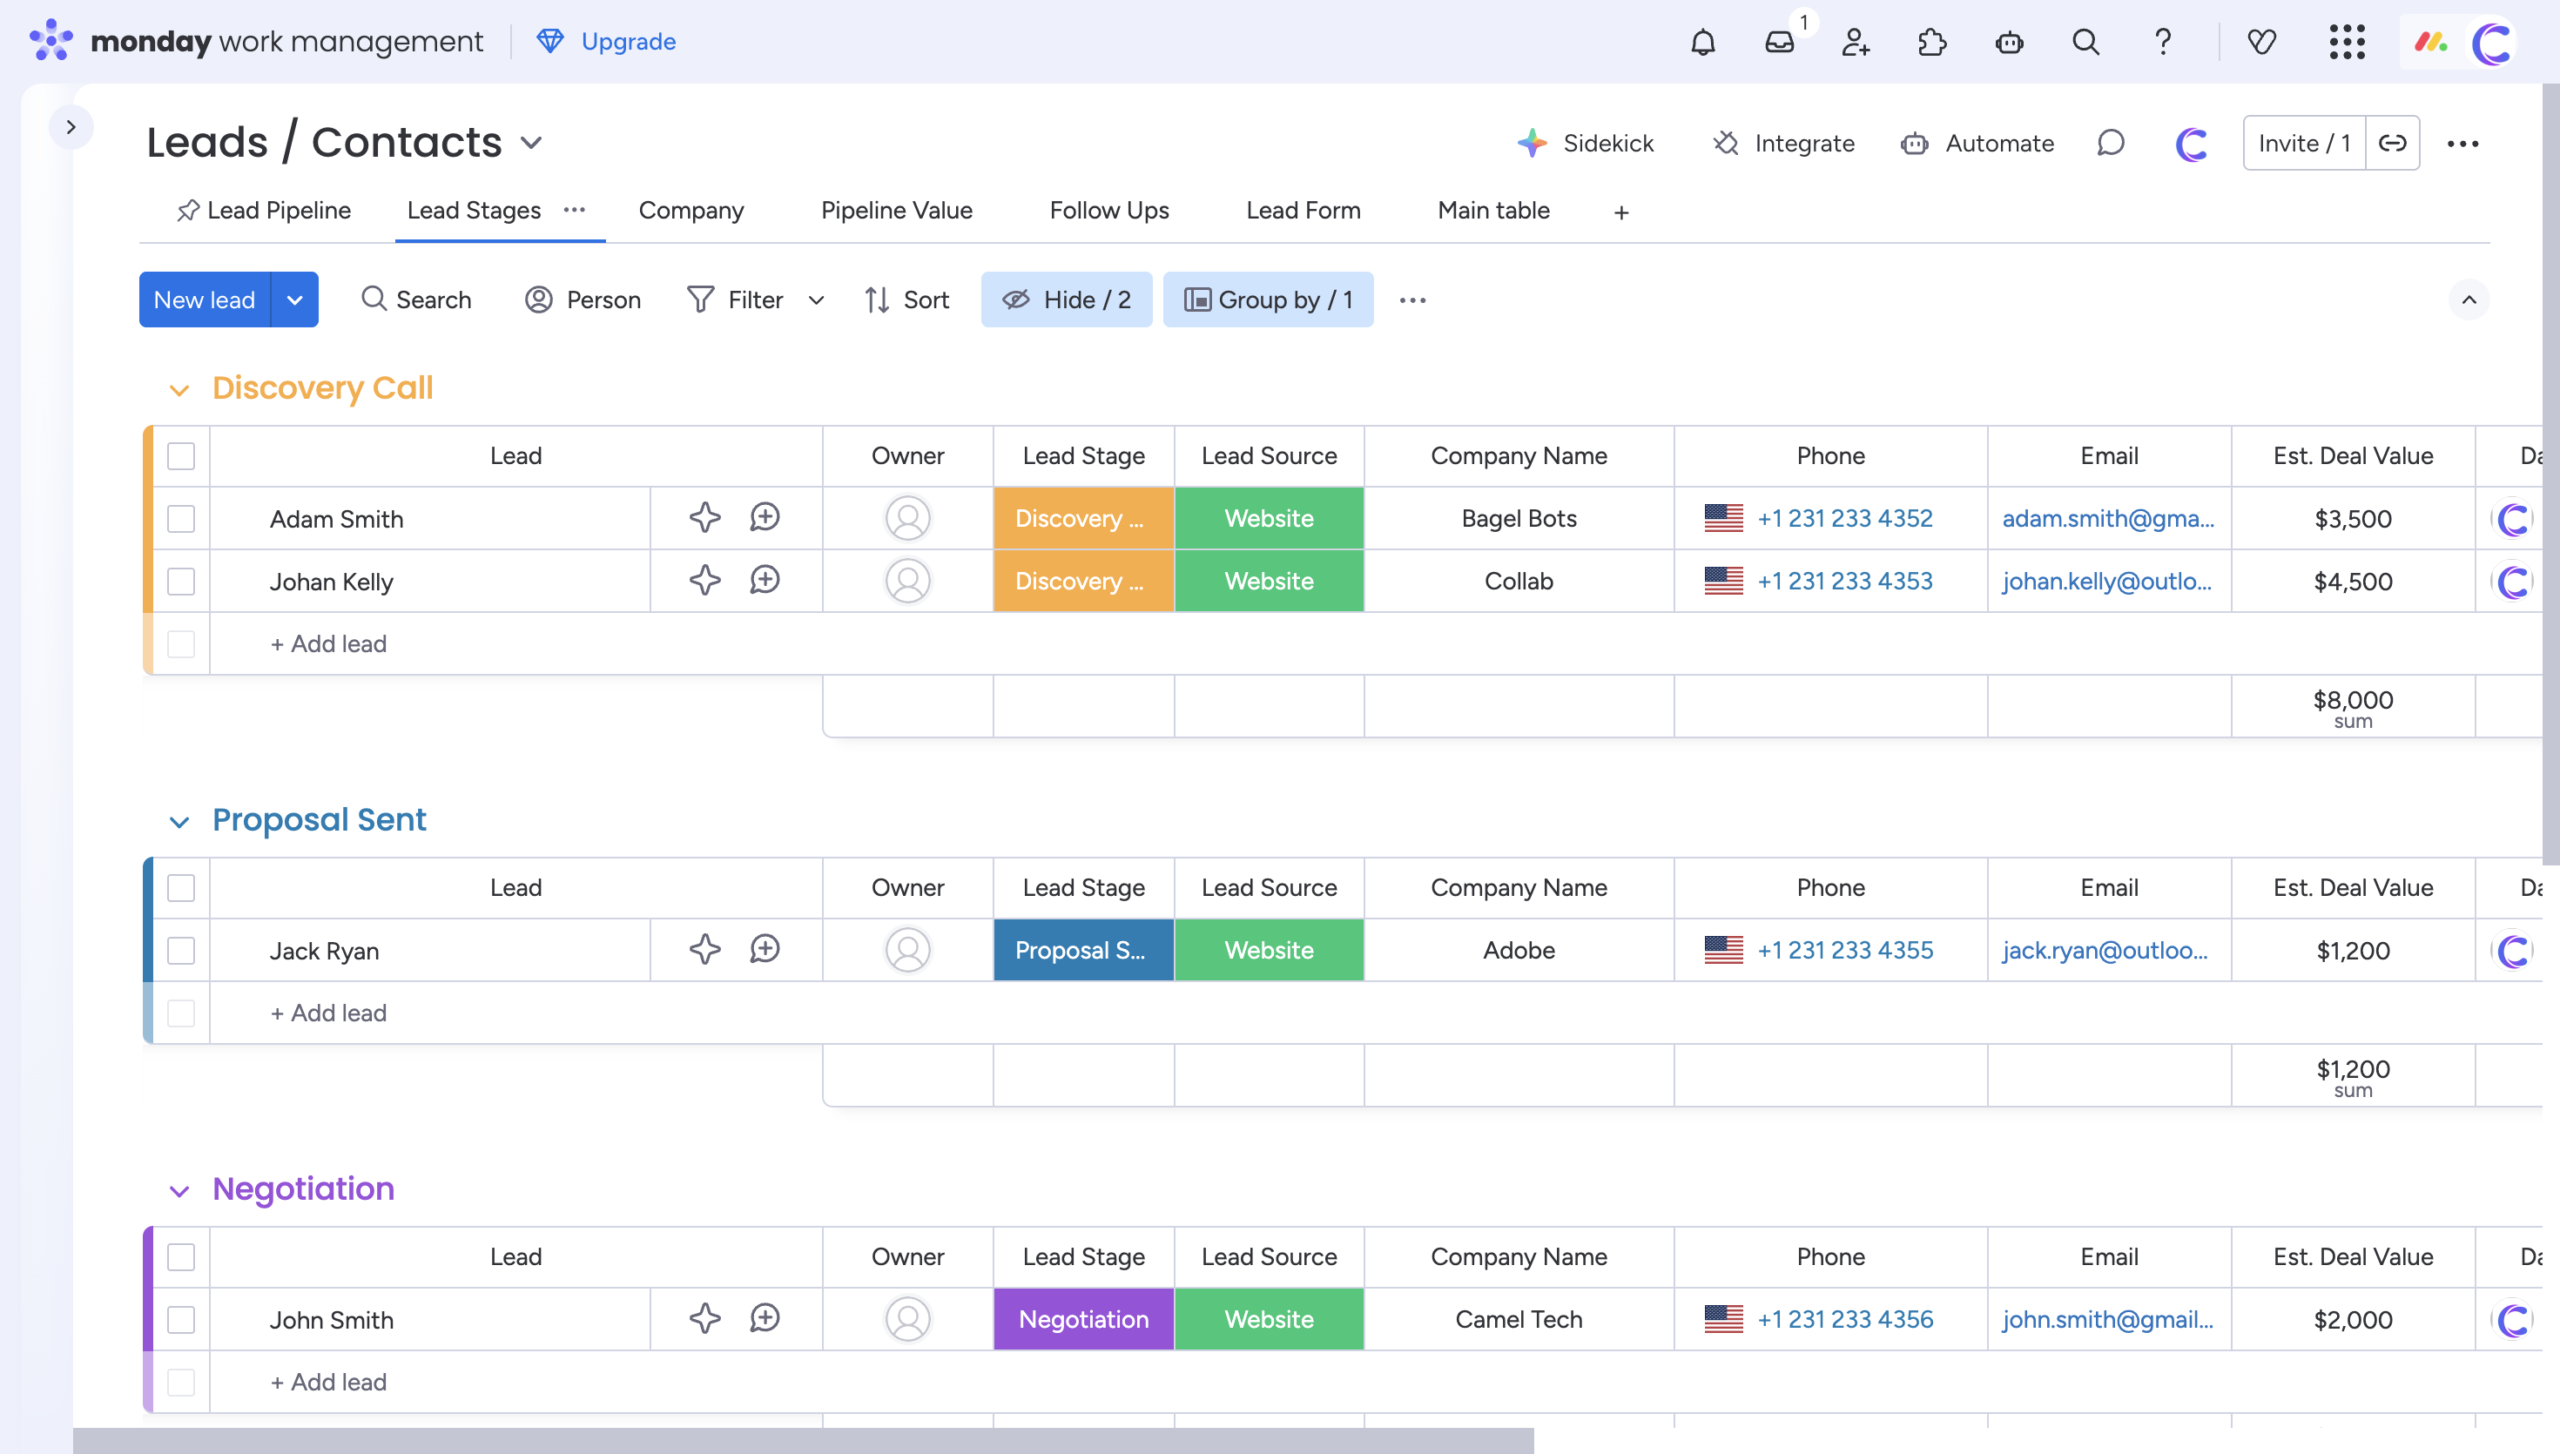The image size is (2560, 1454).
Task: Tick the John Smith row checkbox
Action: pos(181,1319)
